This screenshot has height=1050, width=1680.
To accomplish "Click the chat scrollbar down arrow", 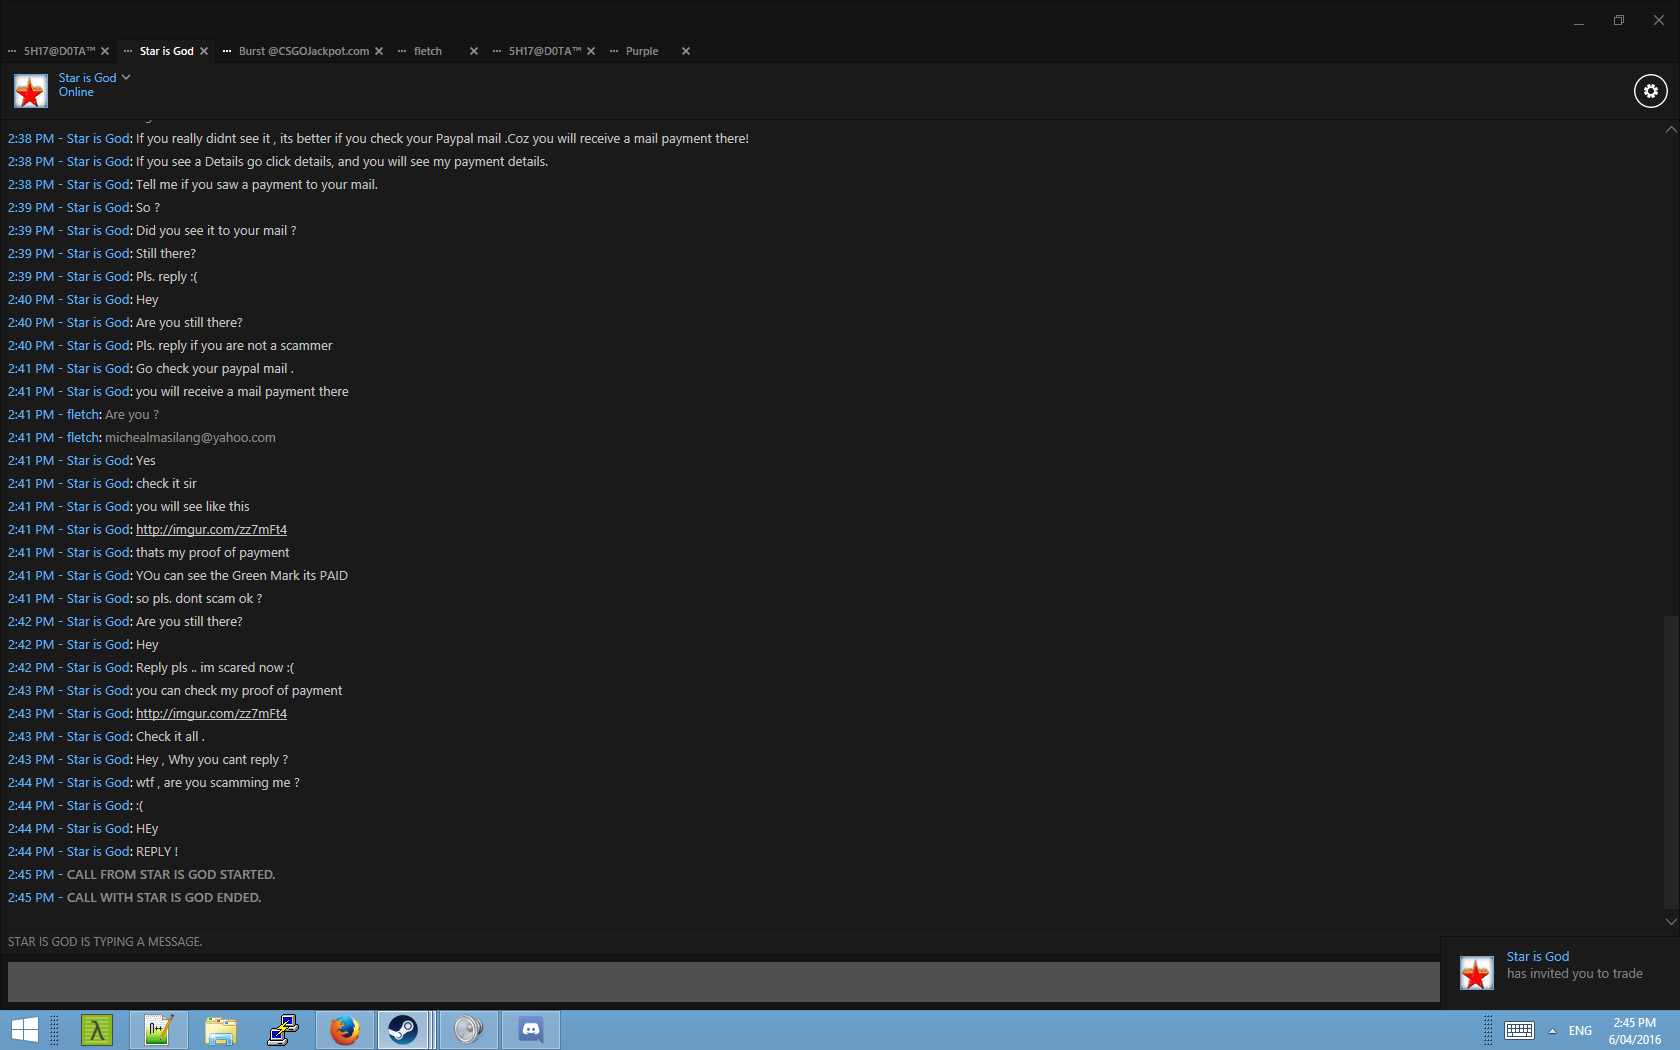I will point(1671,921).
